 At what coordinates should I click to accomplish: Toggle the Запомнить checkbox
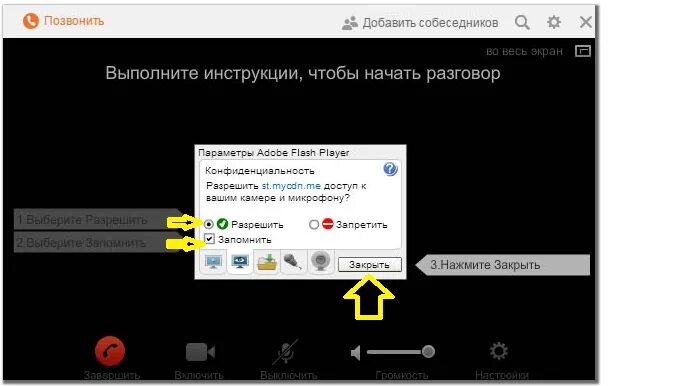pos(209,239)
